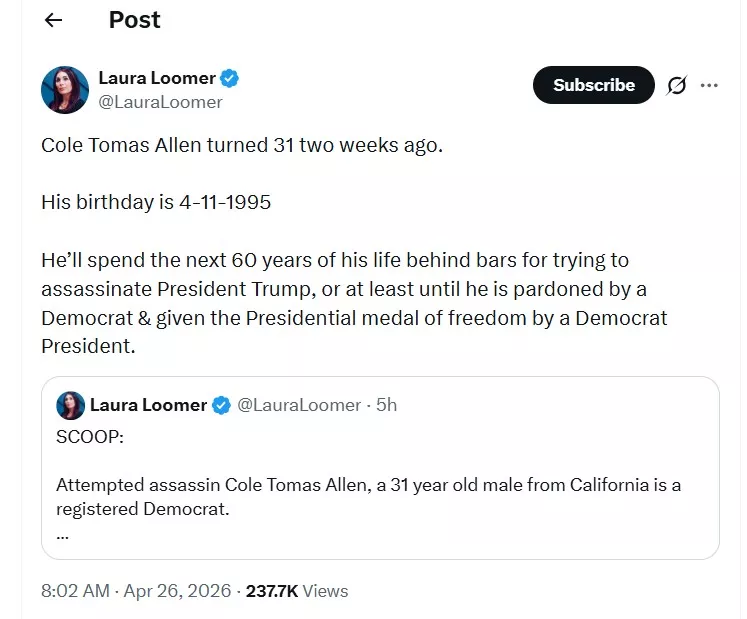This screenshot has height=619, width=747.
Task: Click the Post heading at top
Action: (134, 20)
